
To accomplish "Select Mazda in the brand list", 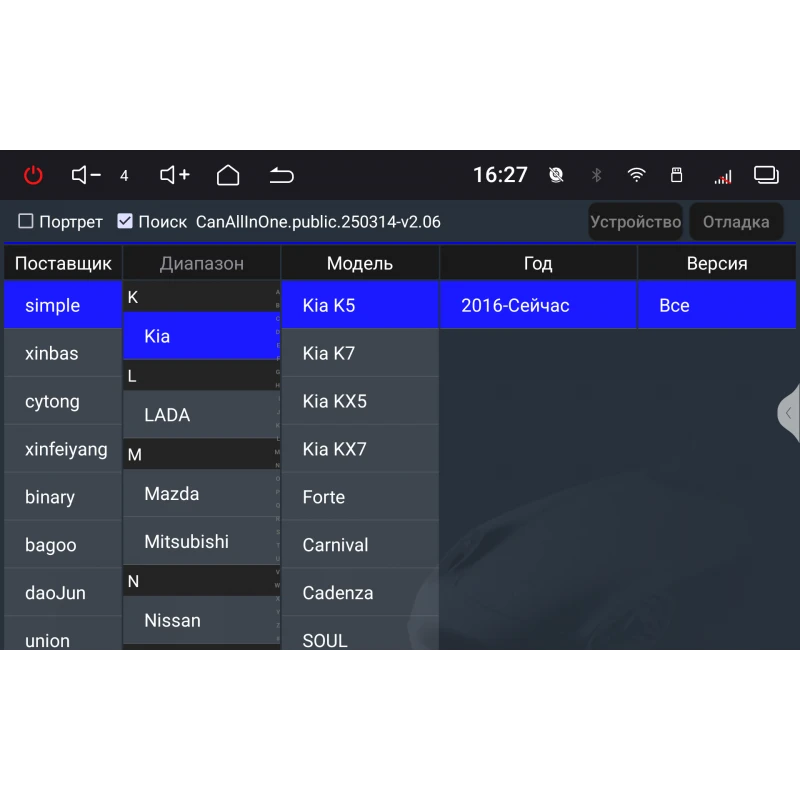I will coord(171,494).
